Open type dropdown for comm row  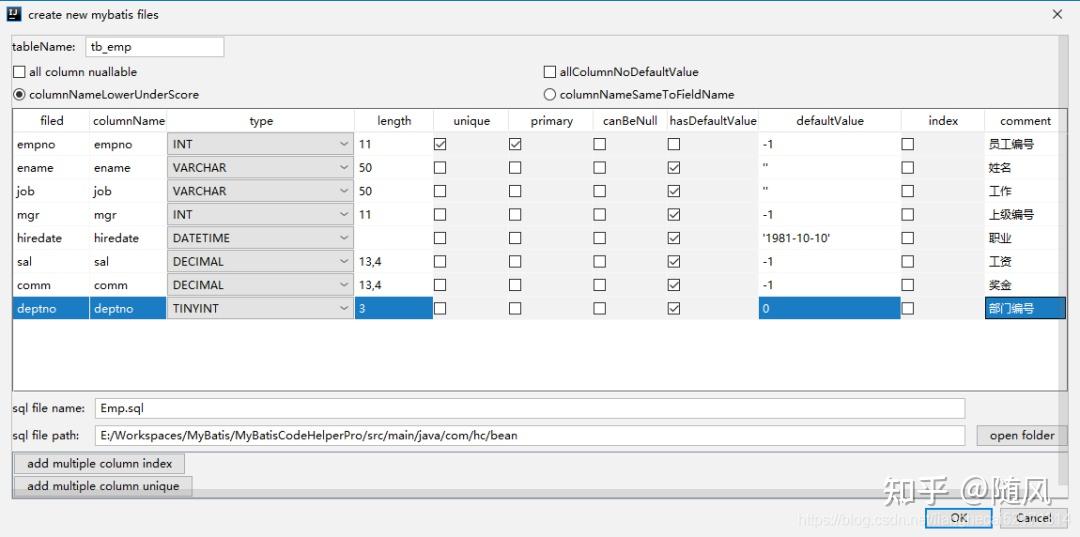click(260, 284)
